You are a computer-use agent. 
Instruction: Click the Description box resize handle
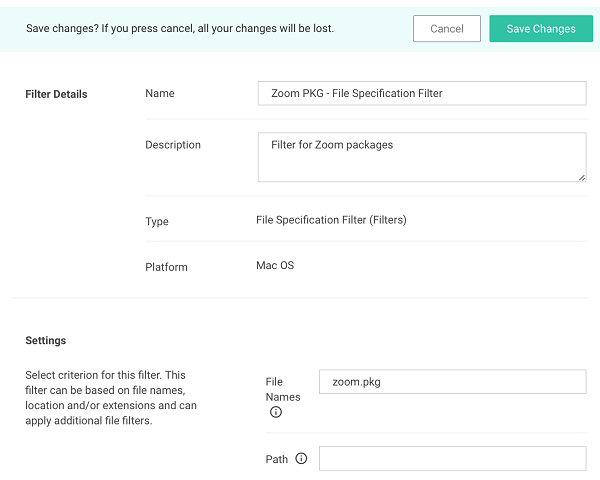(x=582, y=178)
